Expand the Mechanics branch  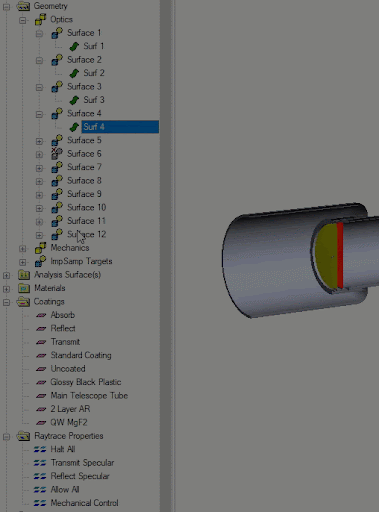coord(22,249)
